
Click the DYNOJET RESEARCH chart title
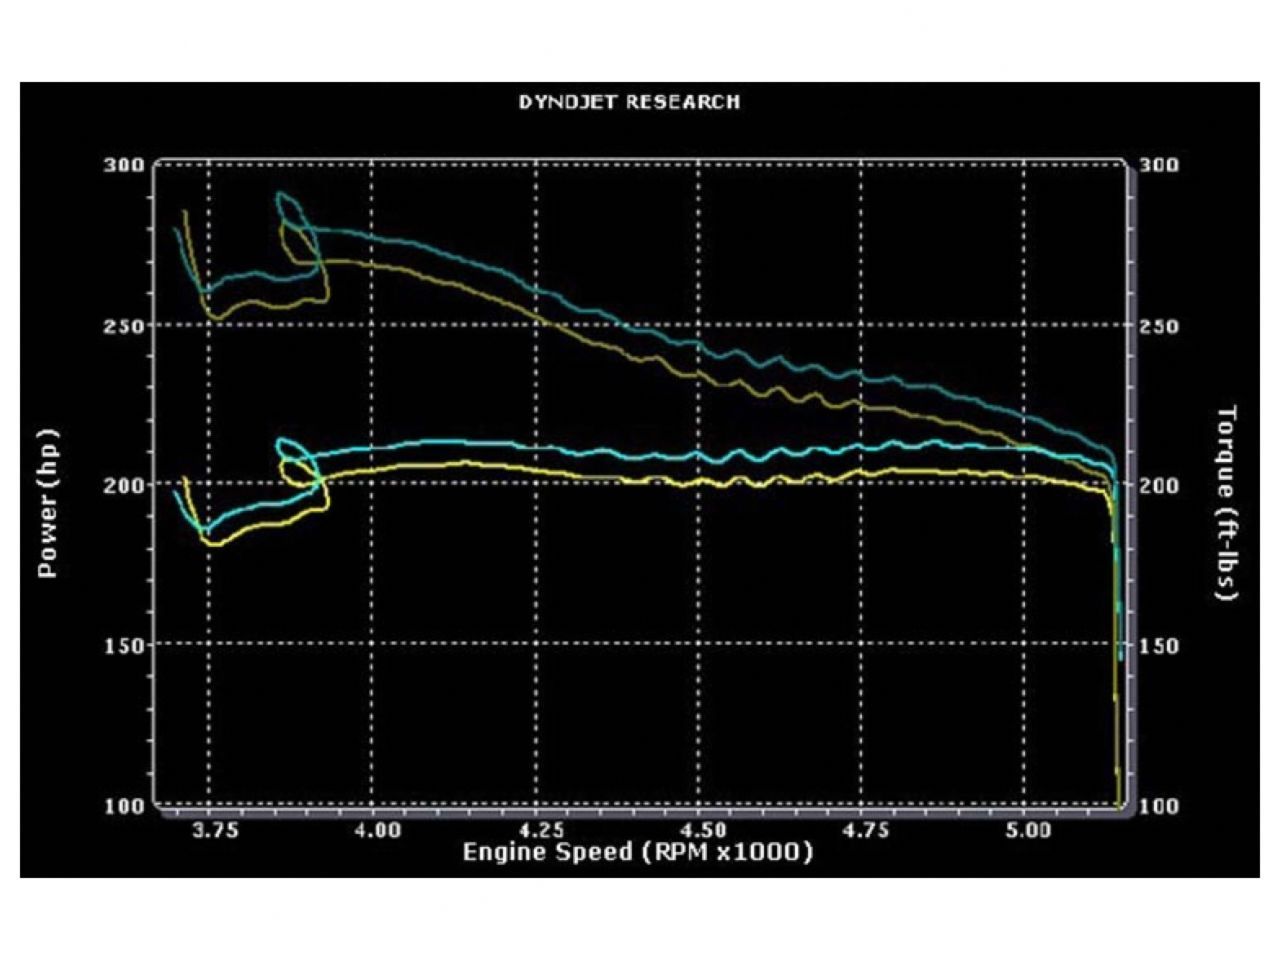[629, 102]
